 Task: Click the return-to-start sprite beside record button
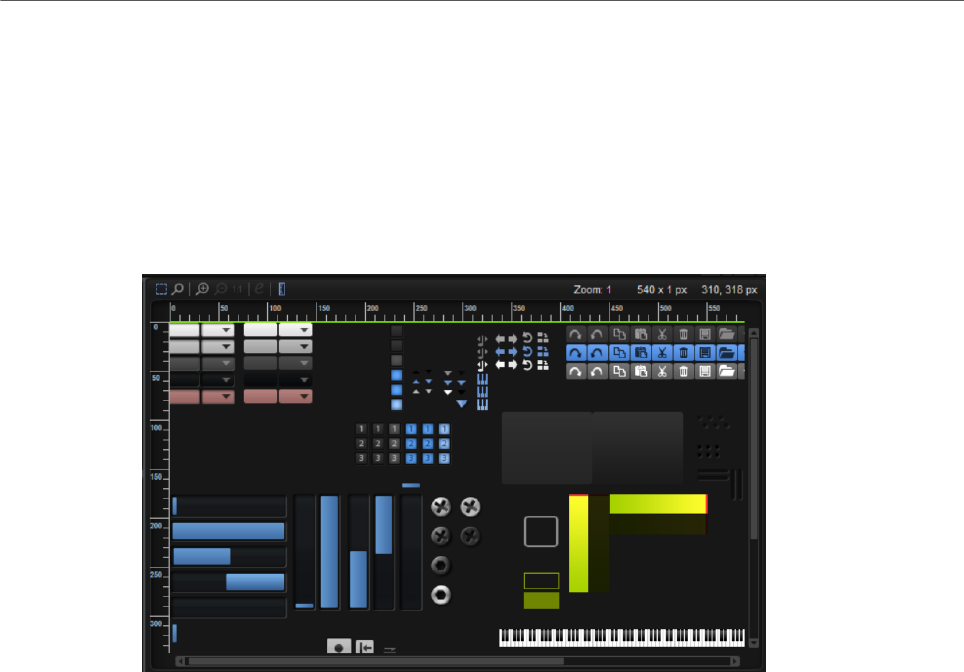(365, 647)
